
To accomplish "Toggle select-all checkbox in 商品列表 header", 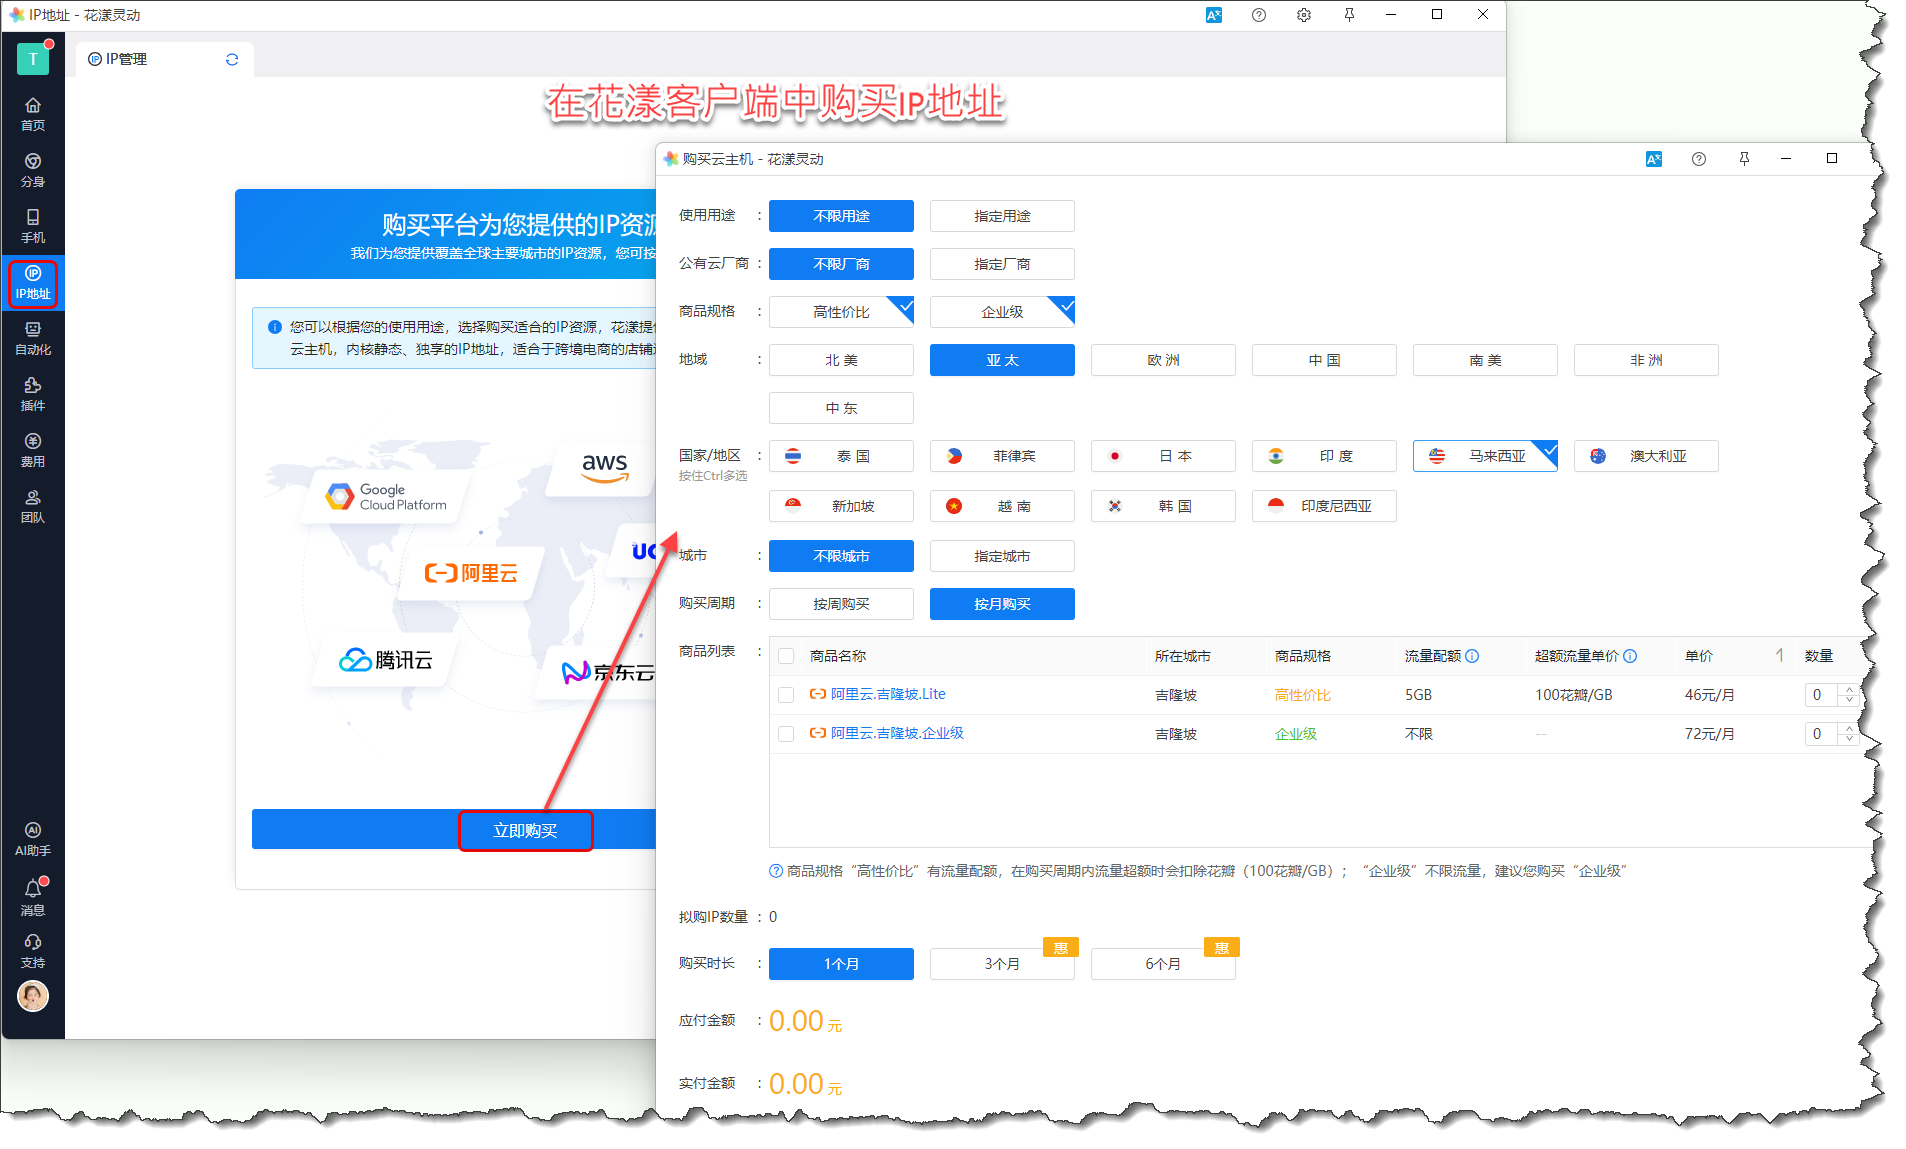I will (x=786, y=656).
